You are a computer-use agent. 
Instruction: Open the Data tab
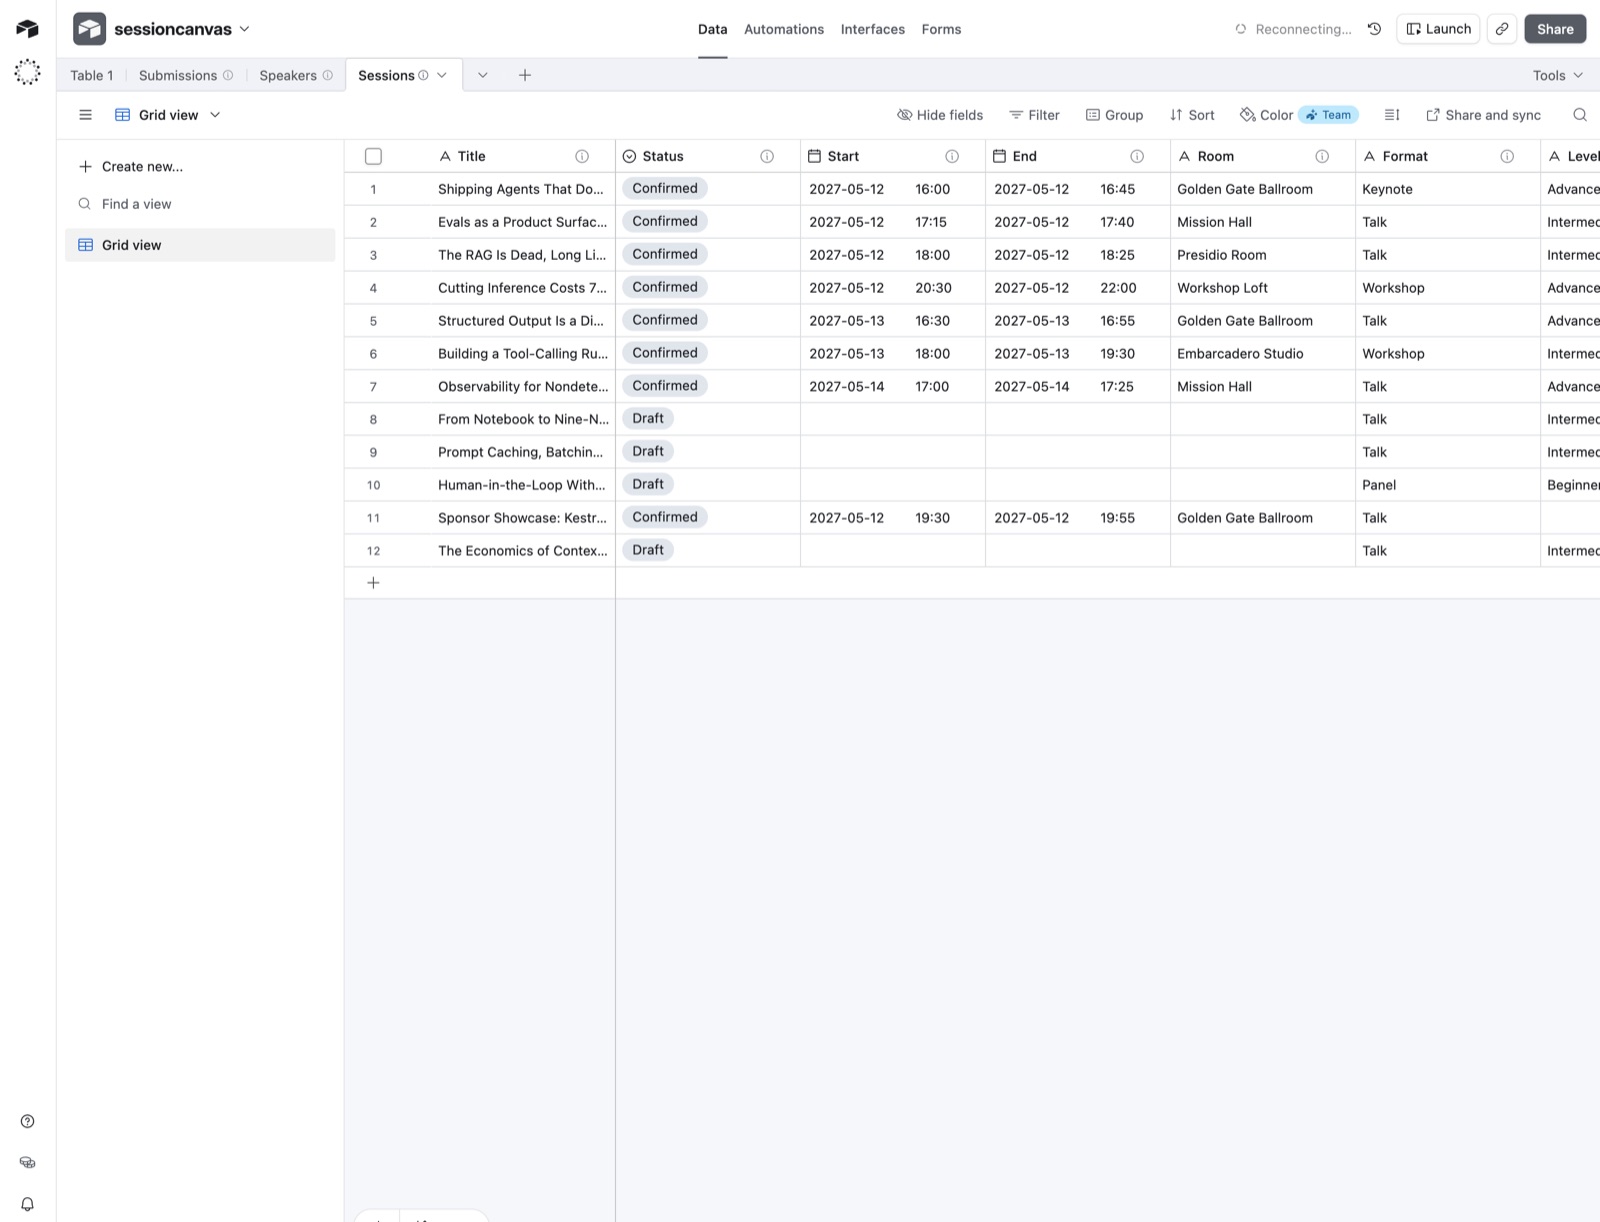coord(712,29)
